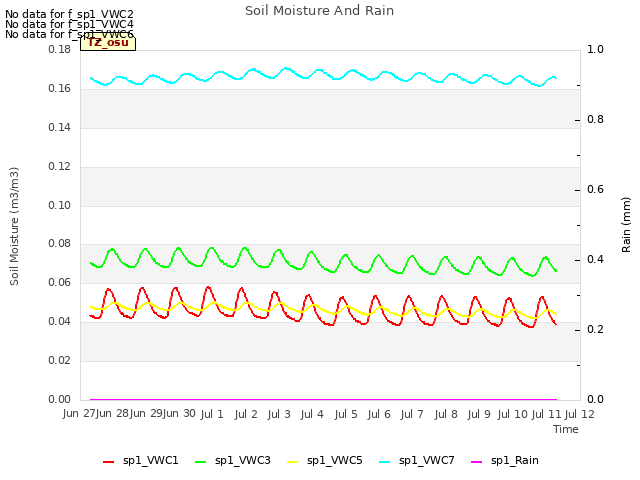Image resolution: width=640 pixels, height=480 pixels.
Task: Click the No data for f_sp1_VWC2 message
Action: [69, 14]
